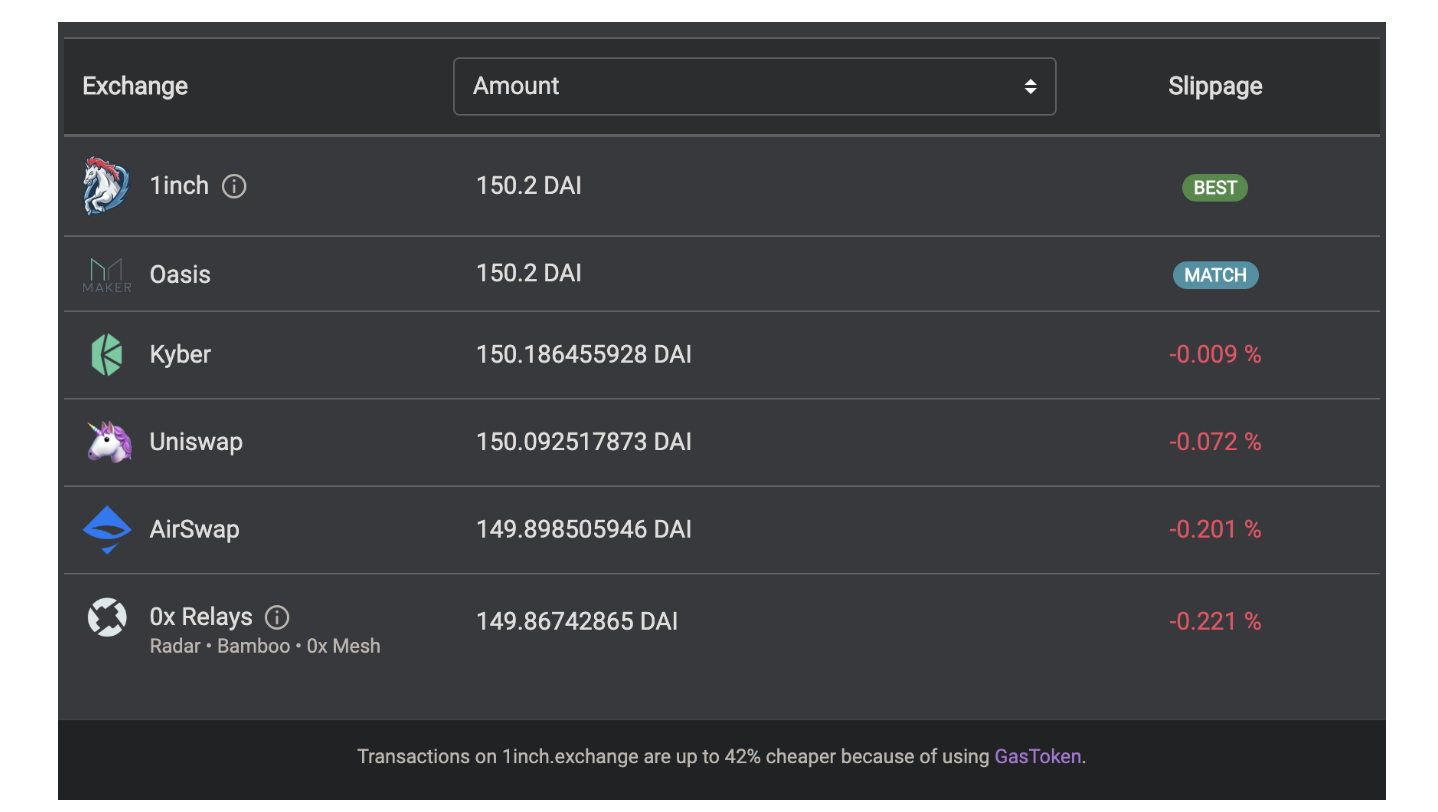Click the Slippage column header
1438x812 pixels.
1215,86
